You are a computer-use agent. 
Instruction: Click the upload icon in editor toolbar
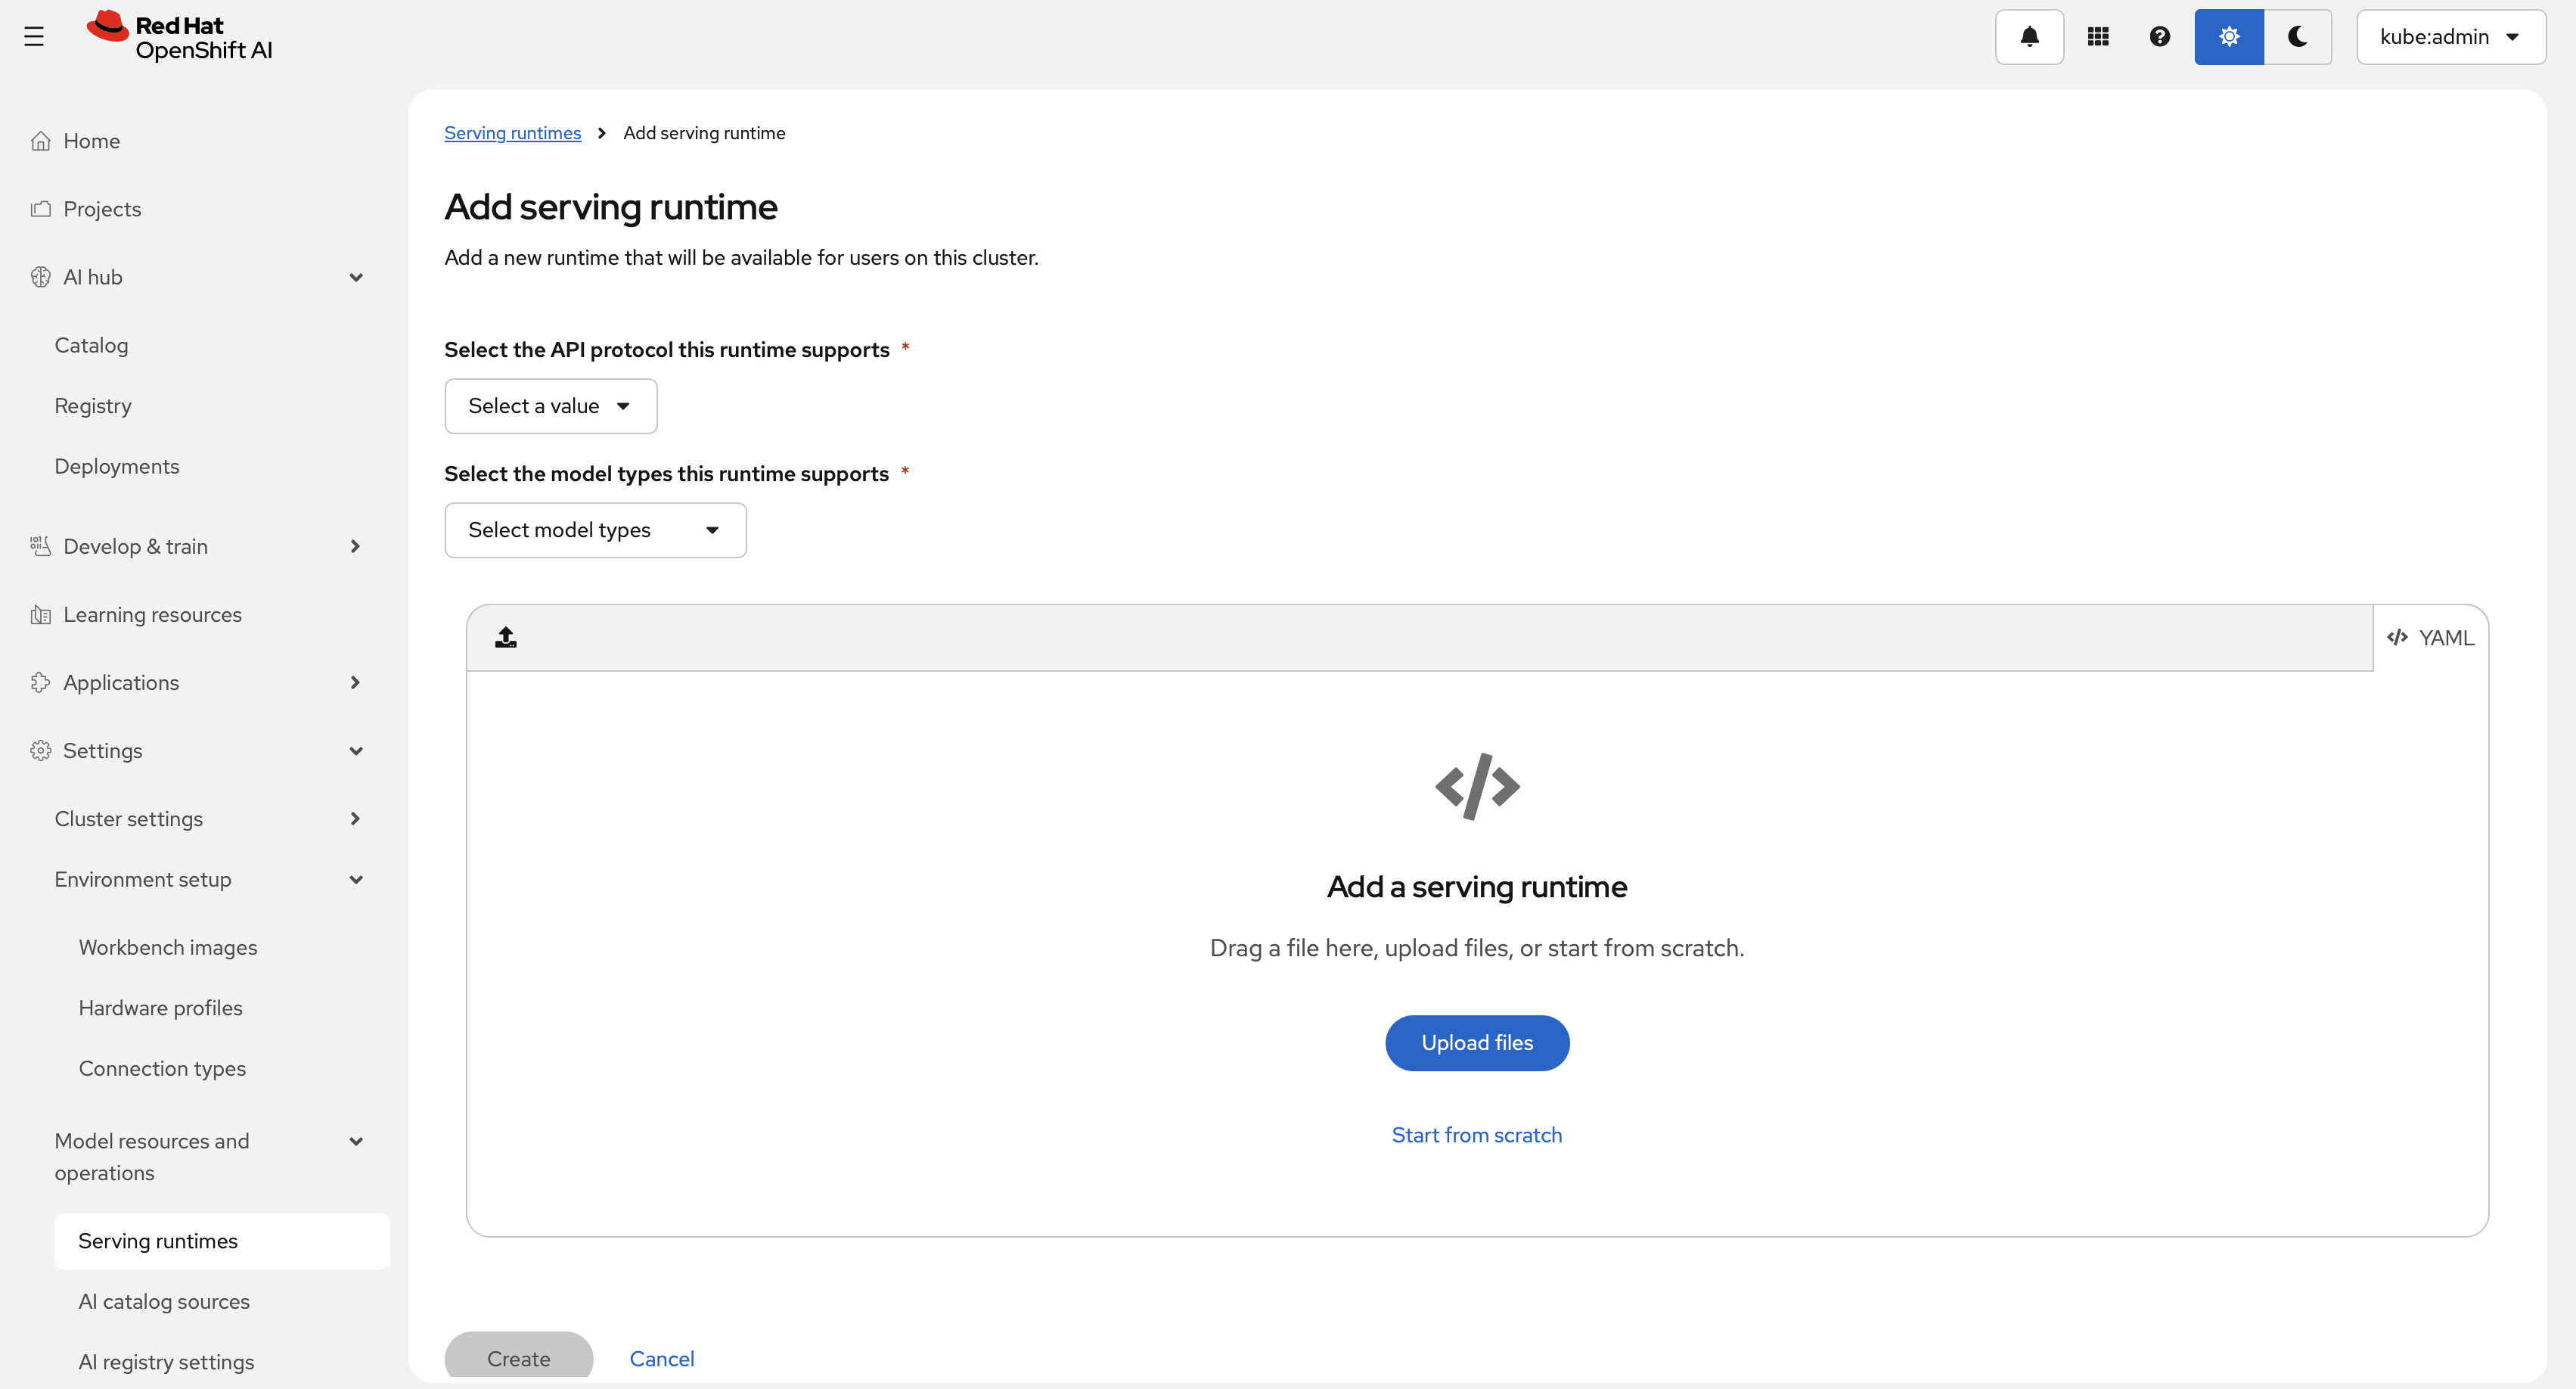point(506,637)
